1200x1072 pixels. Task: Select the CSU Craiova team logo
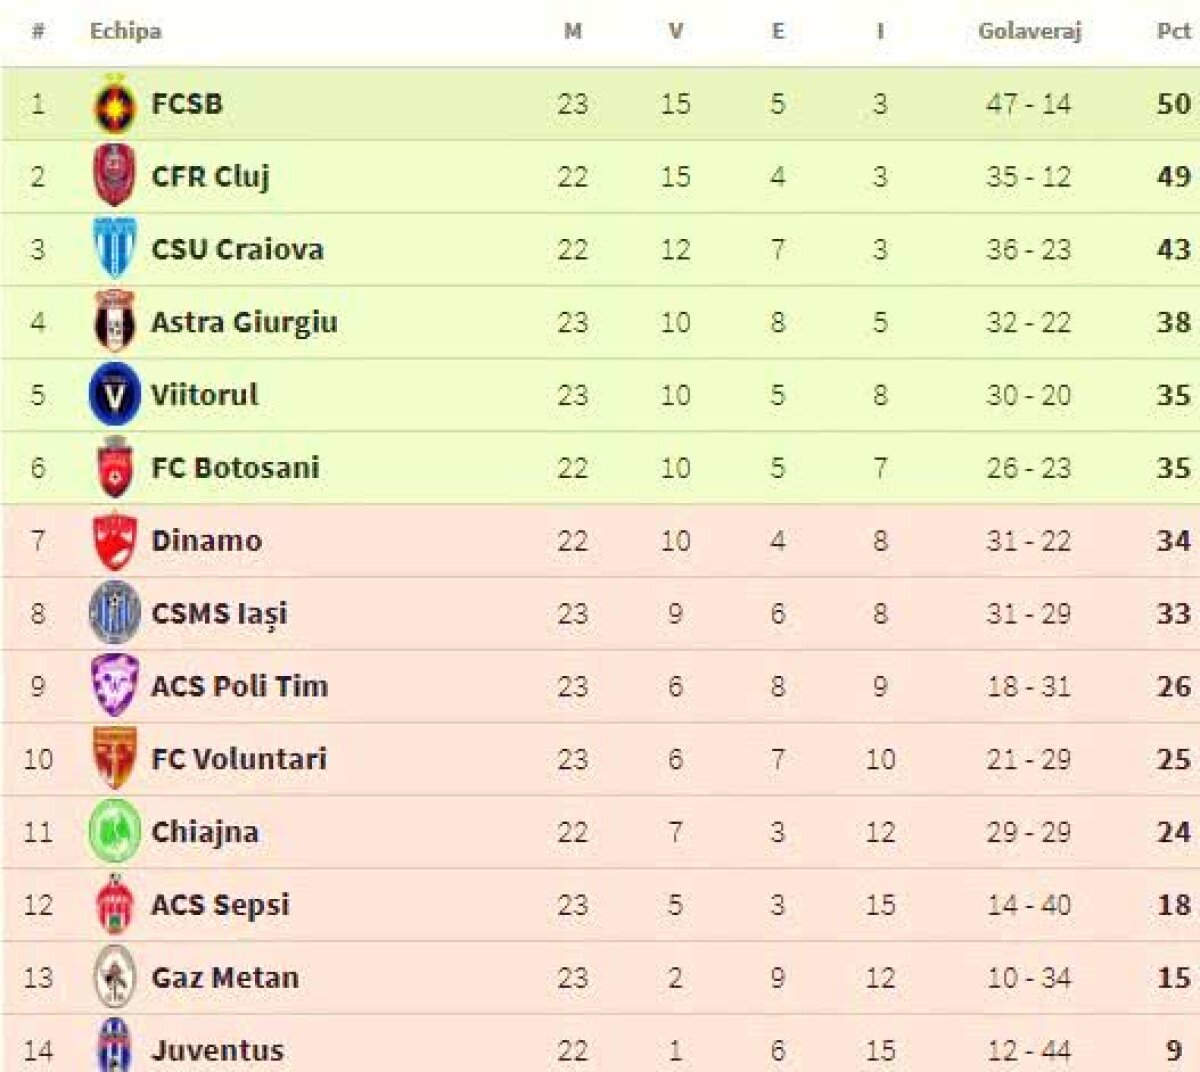pyautogui.click(x=115, y=249)
